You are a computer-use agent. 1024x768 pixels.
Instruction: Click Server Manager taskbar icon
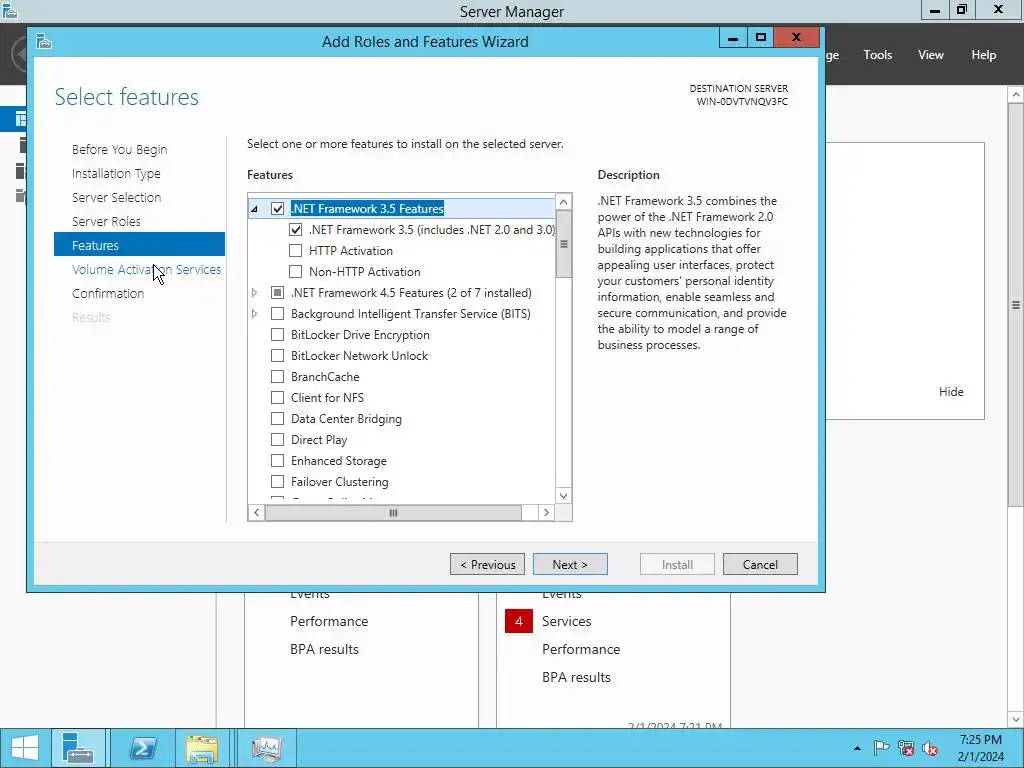tap(78, 748)
